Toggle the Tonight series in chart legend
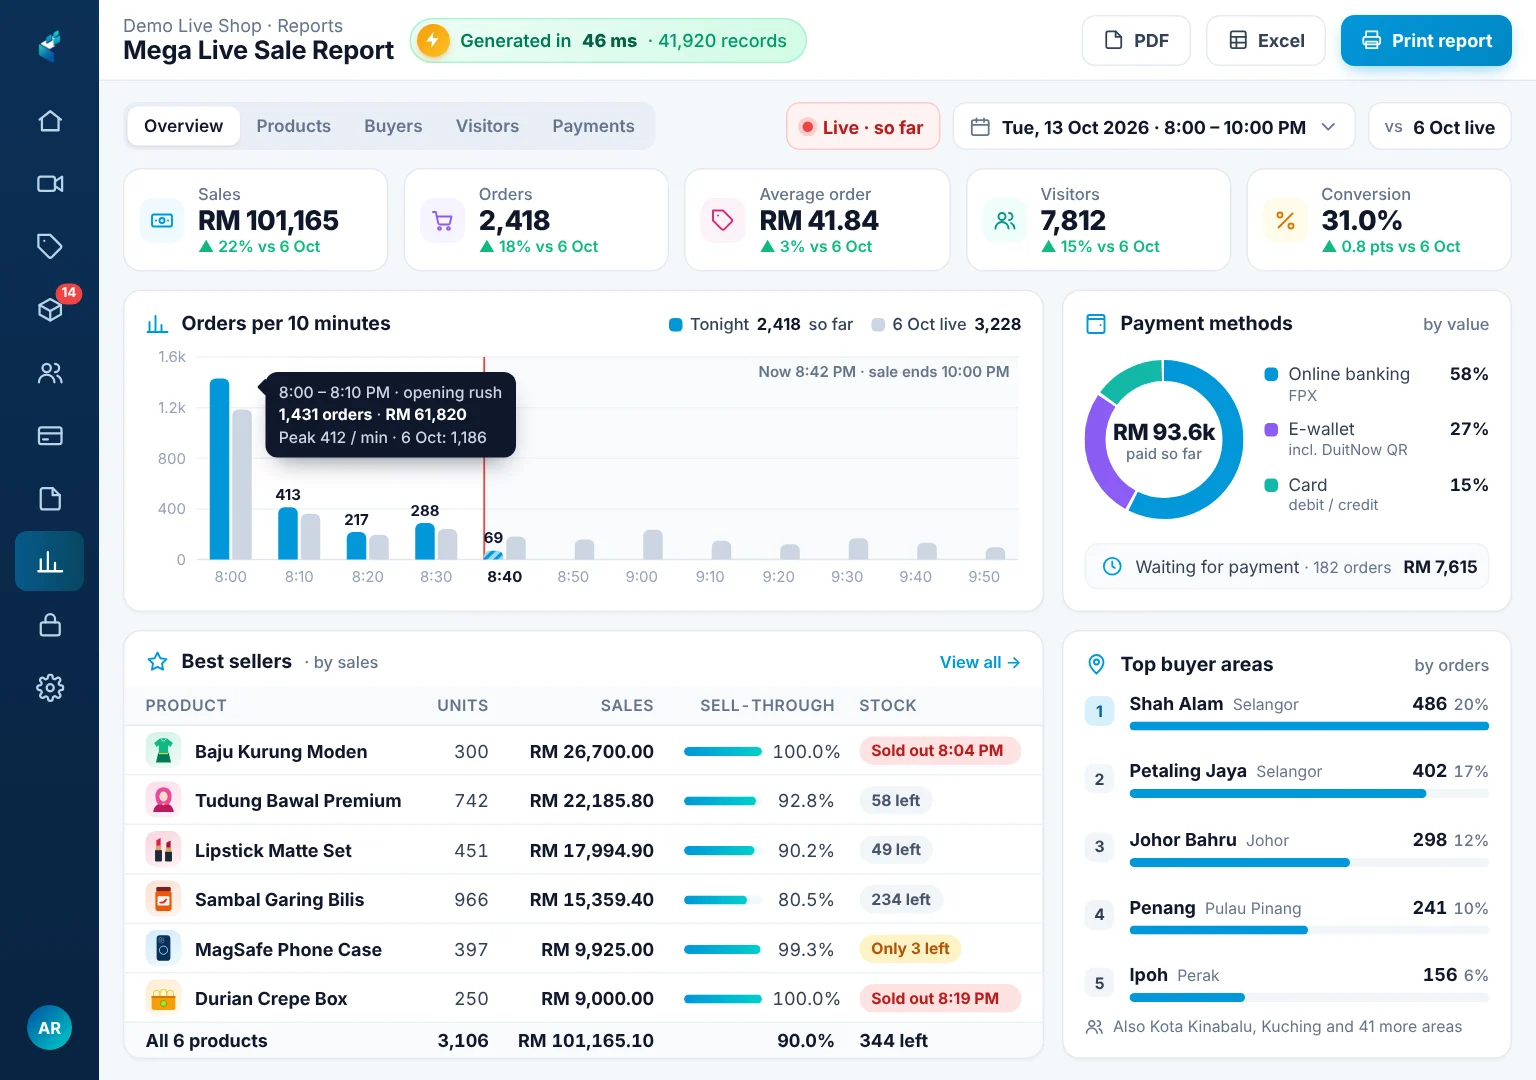 point(761,325)
